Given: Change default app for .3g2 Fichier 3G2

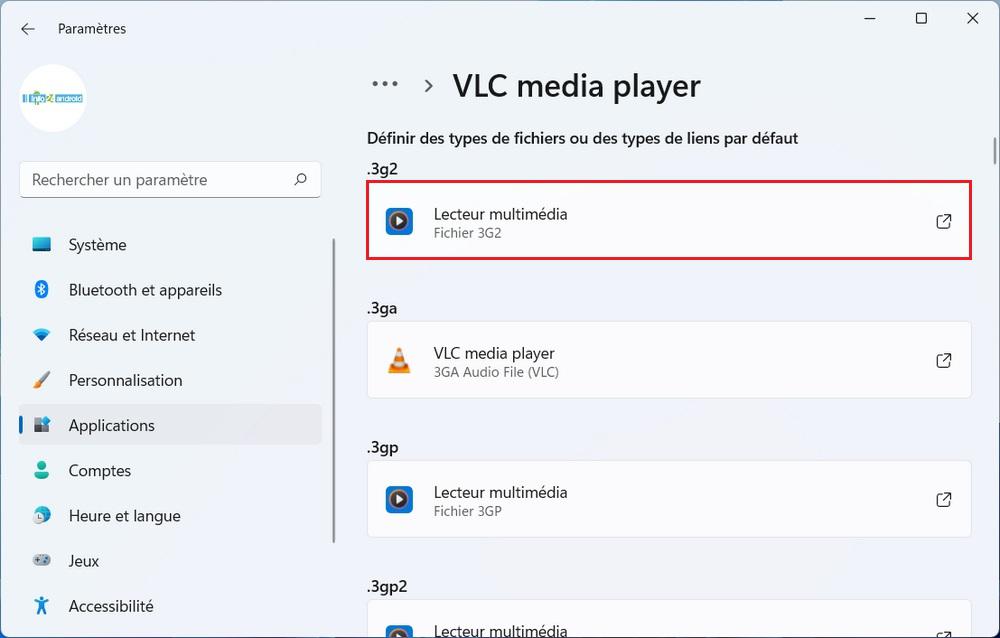Looking at the screenshot, I should click(669, 221).
